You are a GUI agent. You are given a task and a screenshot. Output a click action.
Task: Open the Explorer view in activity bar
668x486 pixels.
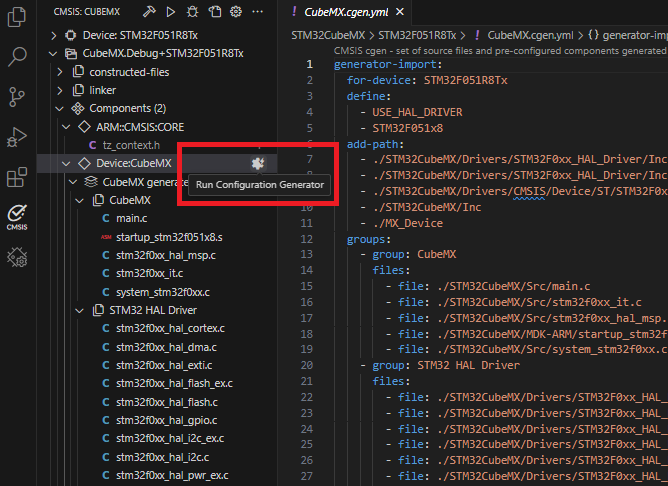17,17
